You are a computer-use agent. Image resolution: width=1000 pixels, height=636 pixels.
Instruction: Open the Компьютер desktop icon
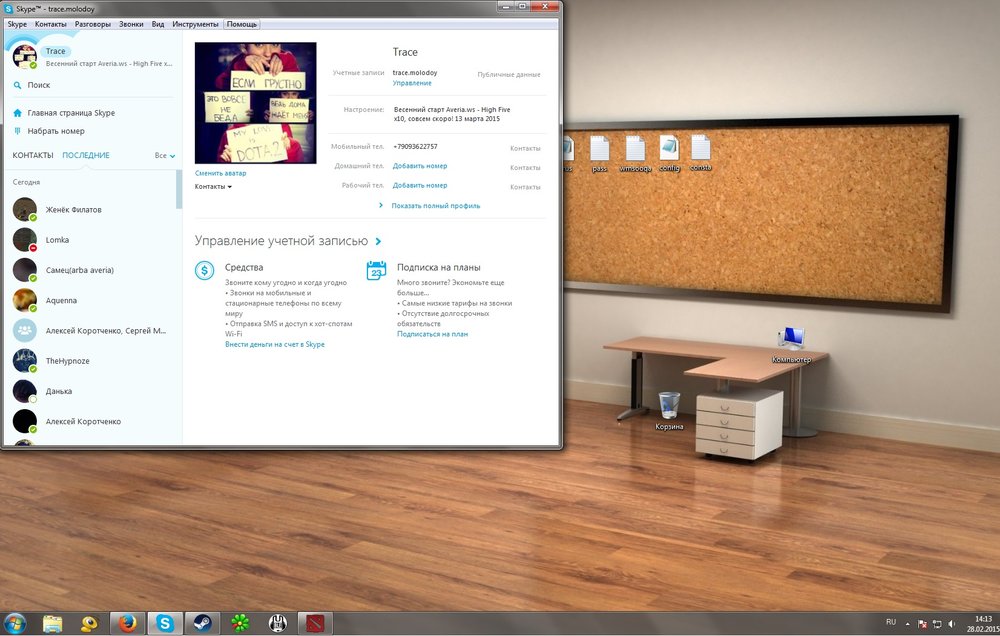(x=791, y=340)
